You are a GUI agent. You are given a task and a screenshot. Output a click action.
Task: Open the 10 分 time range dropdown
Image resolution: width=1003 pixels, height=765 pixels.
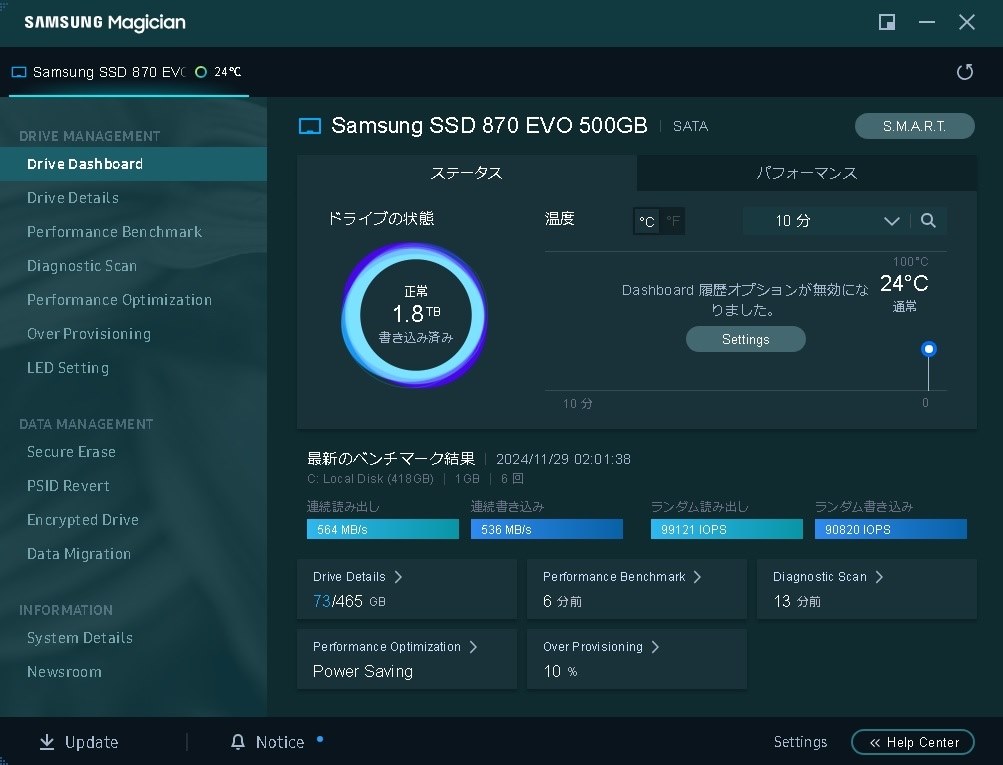coord(828,221)
